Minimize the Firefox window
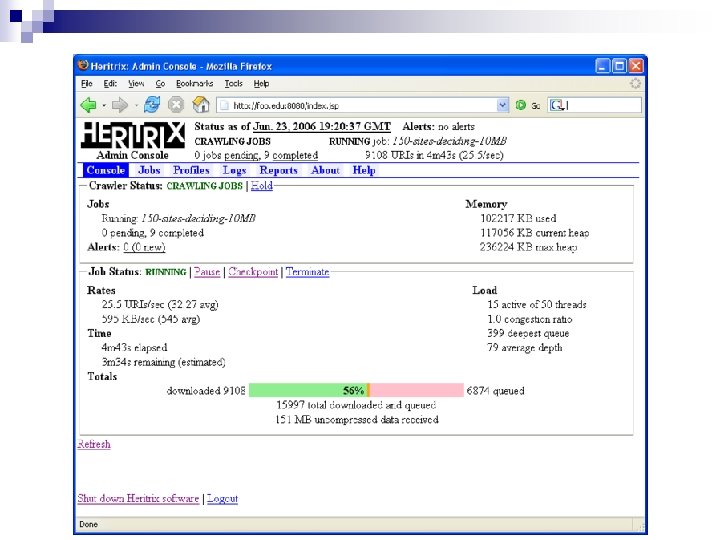Image resolution: width=720 pixels, height=540 pixels. click(x=603, y=66)
